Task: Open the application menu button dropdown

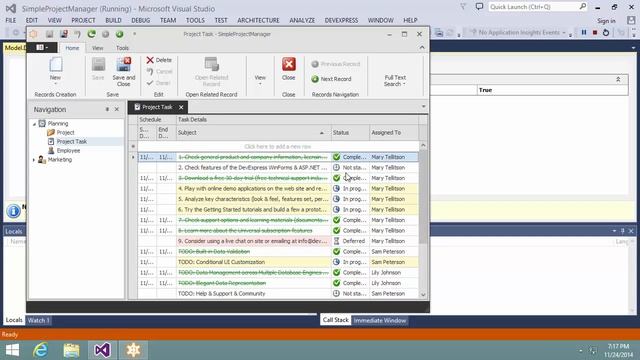Action: (x=42, y=48)
